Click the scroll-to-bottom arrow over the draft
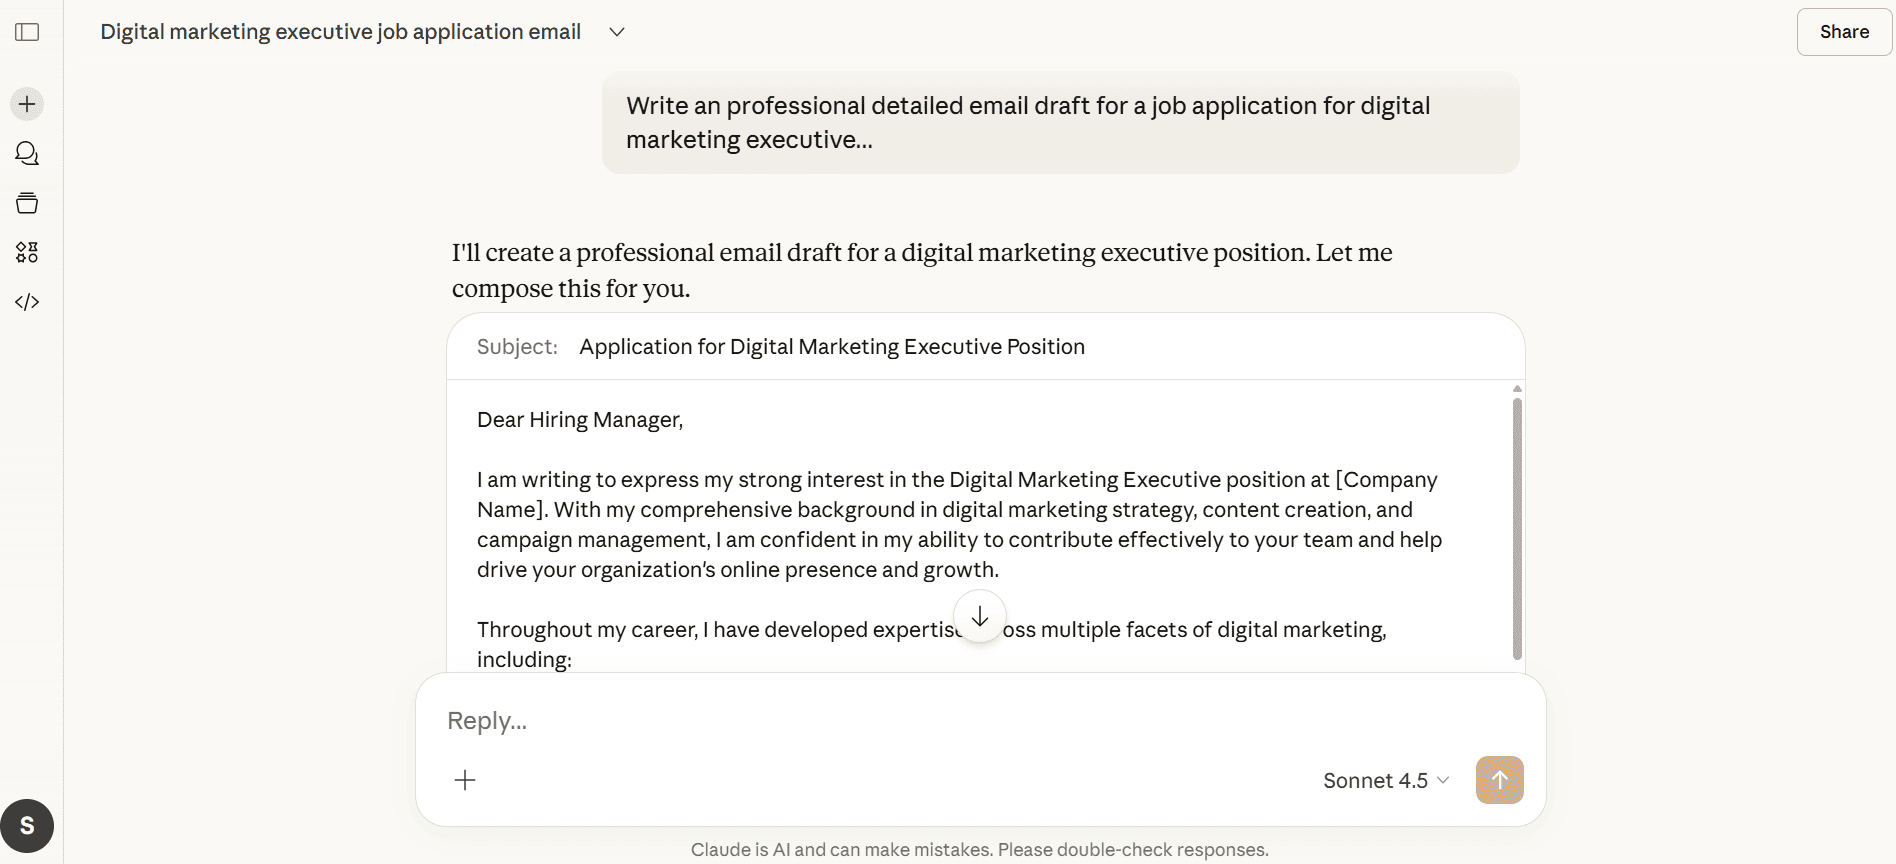Image resolution: width=1896 pixels, height=864 pixels. [980, 616]
